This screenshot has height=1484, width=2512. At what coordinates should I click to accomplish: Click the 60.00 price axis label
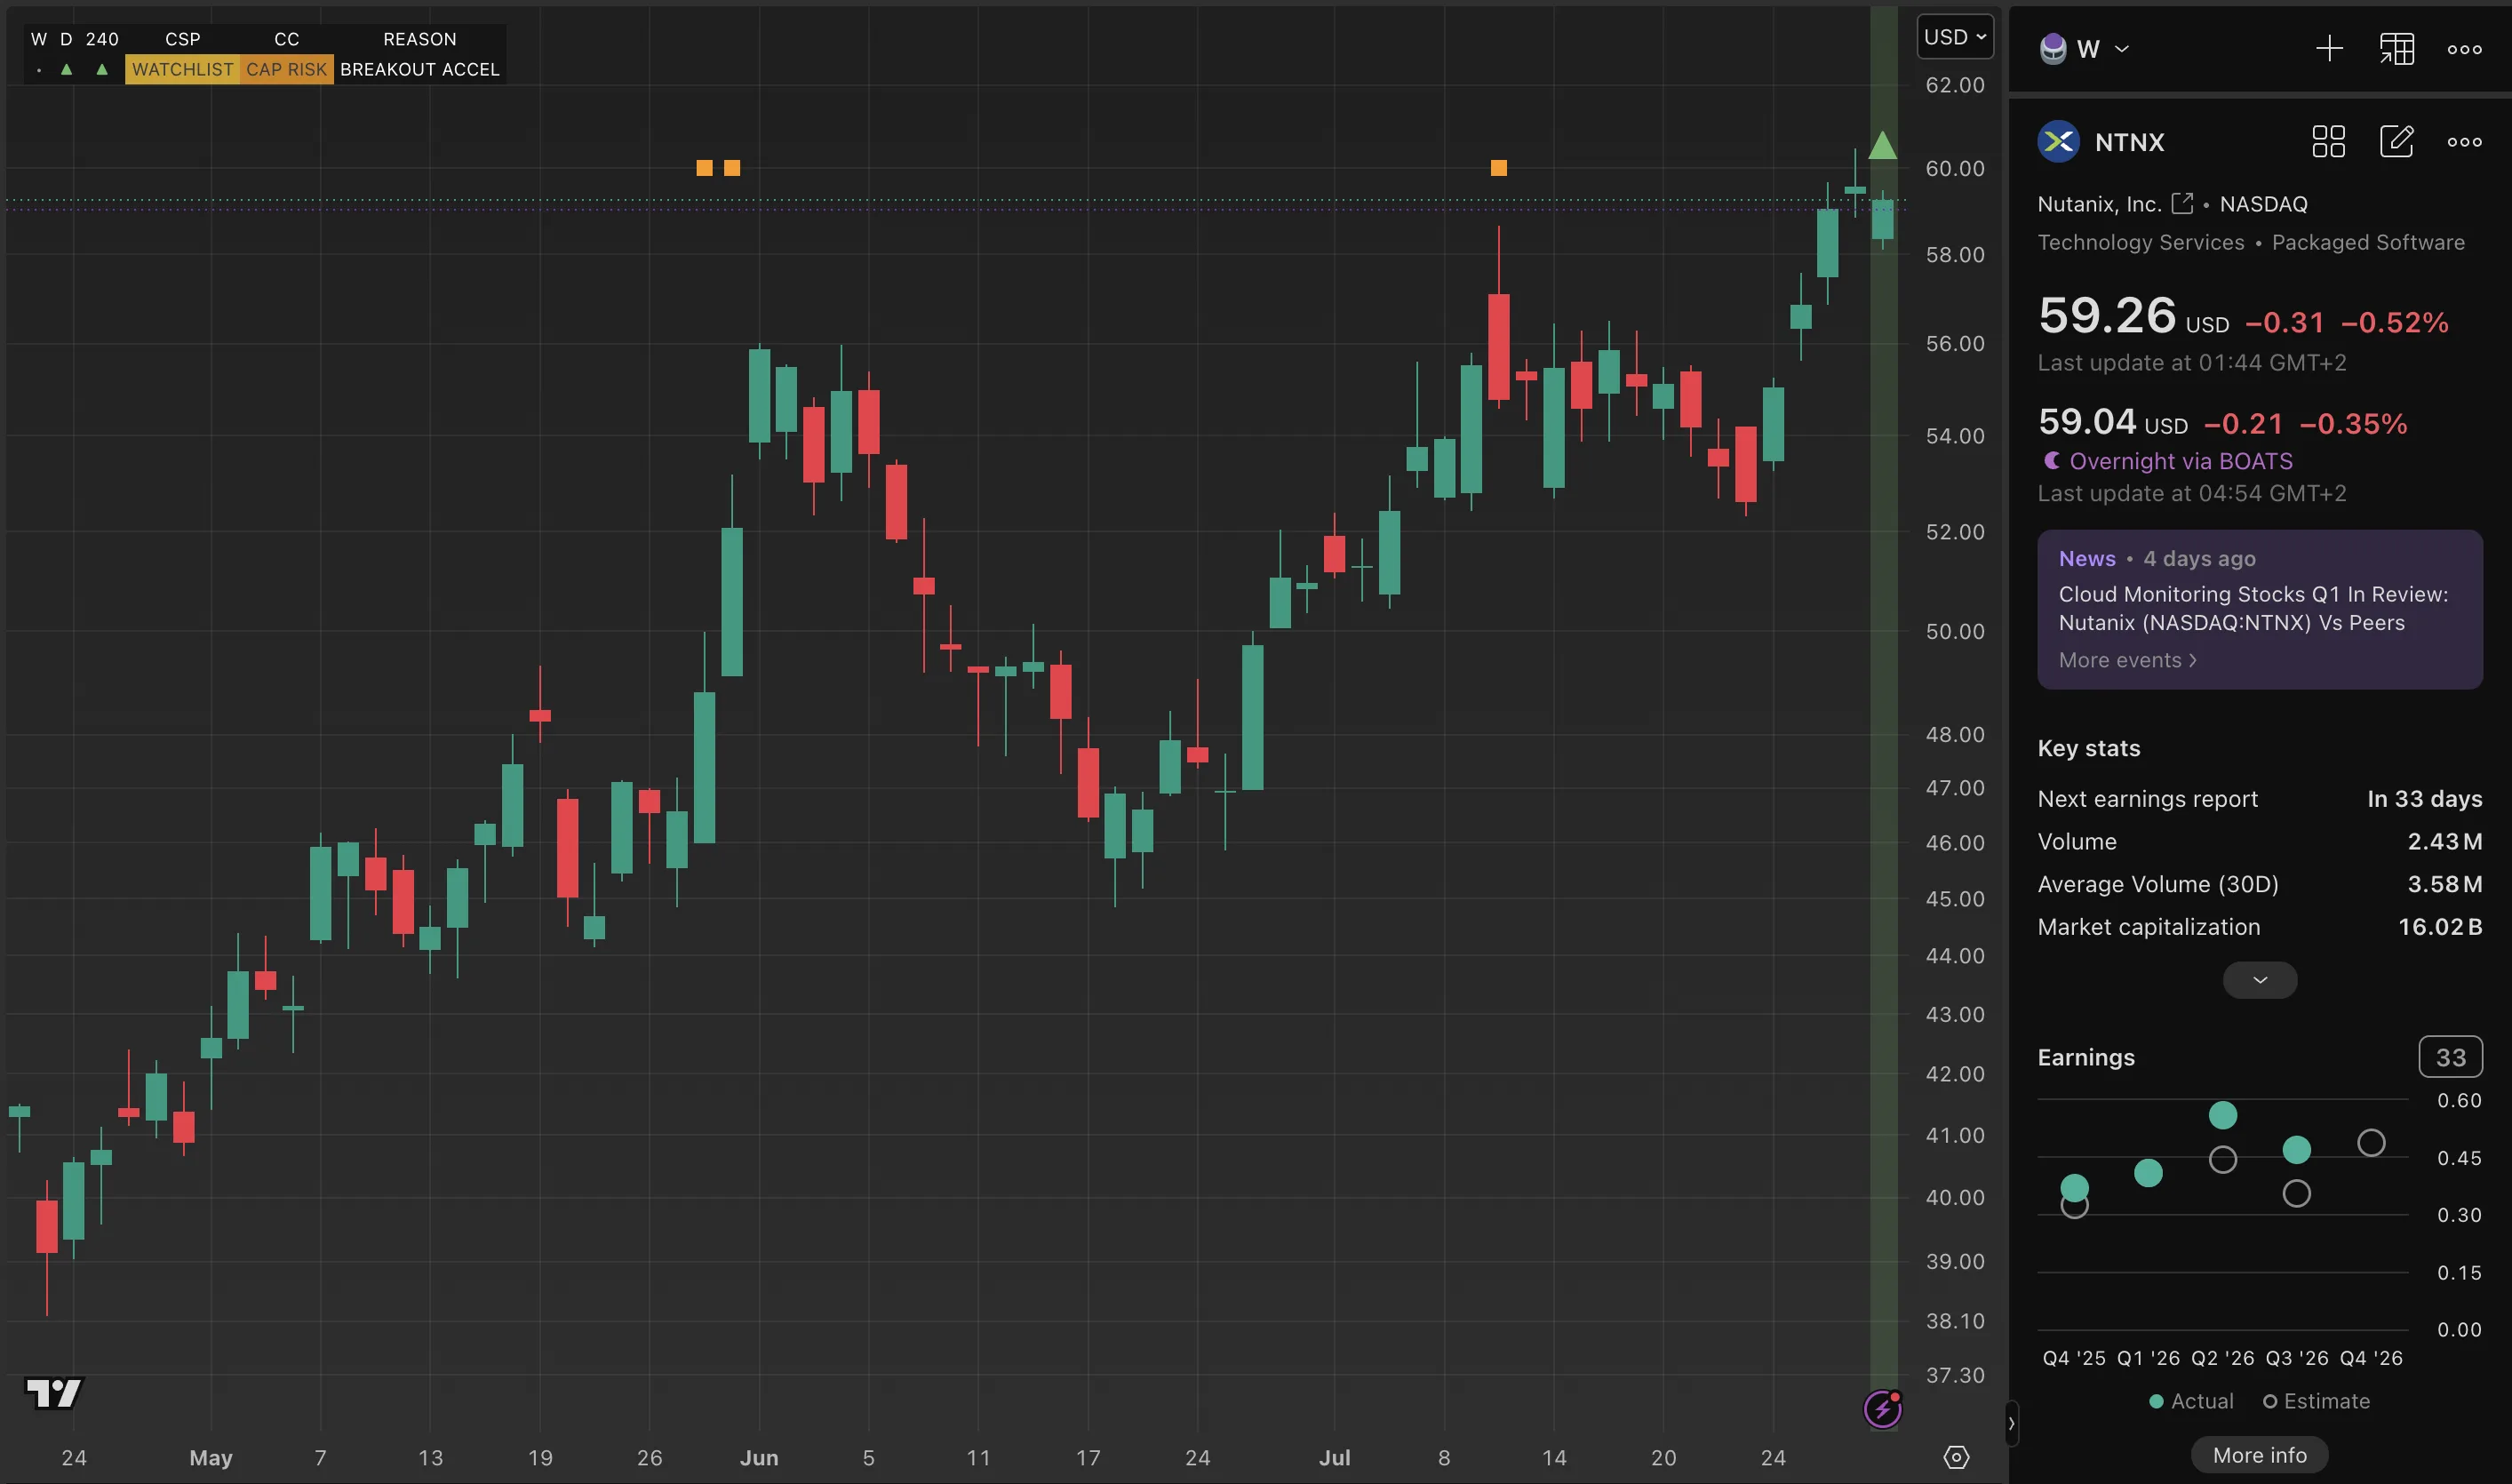coord(1954,168)
